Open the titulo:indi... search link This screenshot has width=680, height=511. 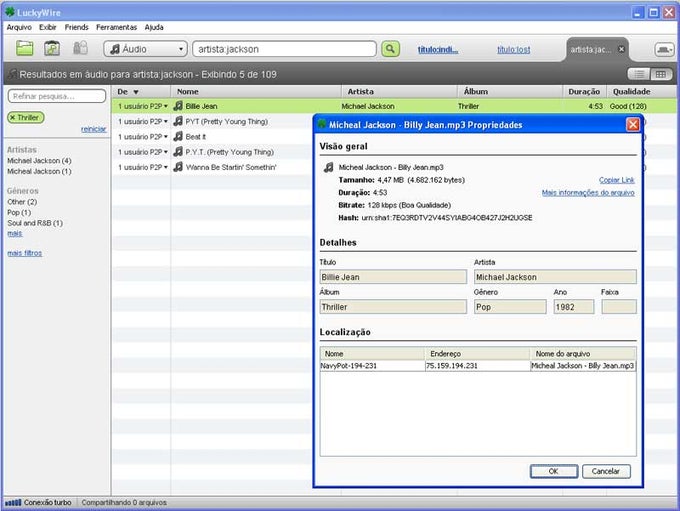[x=438, y=50]
